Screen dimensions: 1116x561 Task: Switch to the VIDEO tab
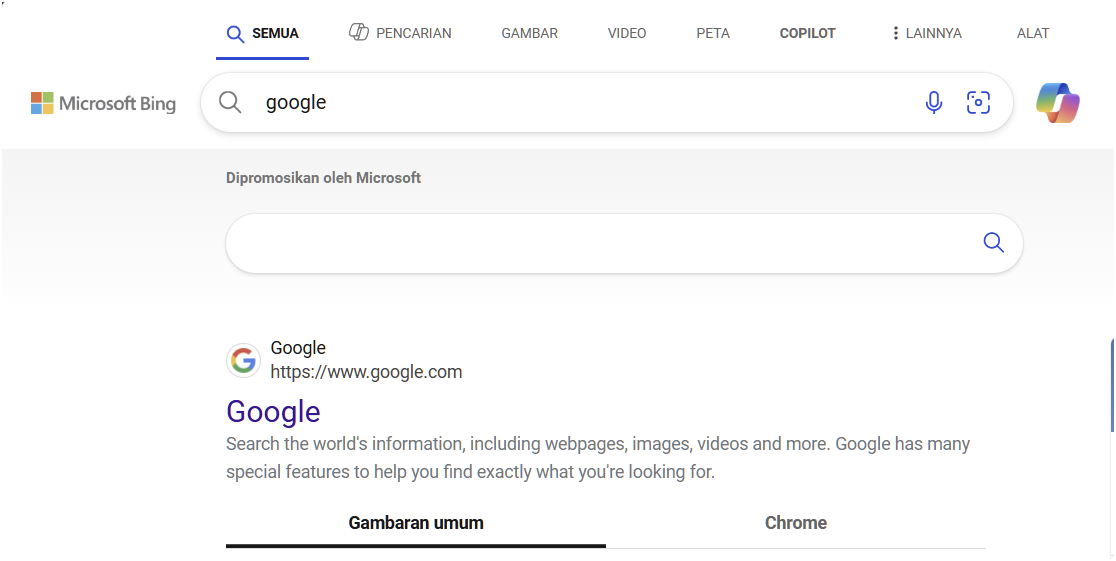627,33
